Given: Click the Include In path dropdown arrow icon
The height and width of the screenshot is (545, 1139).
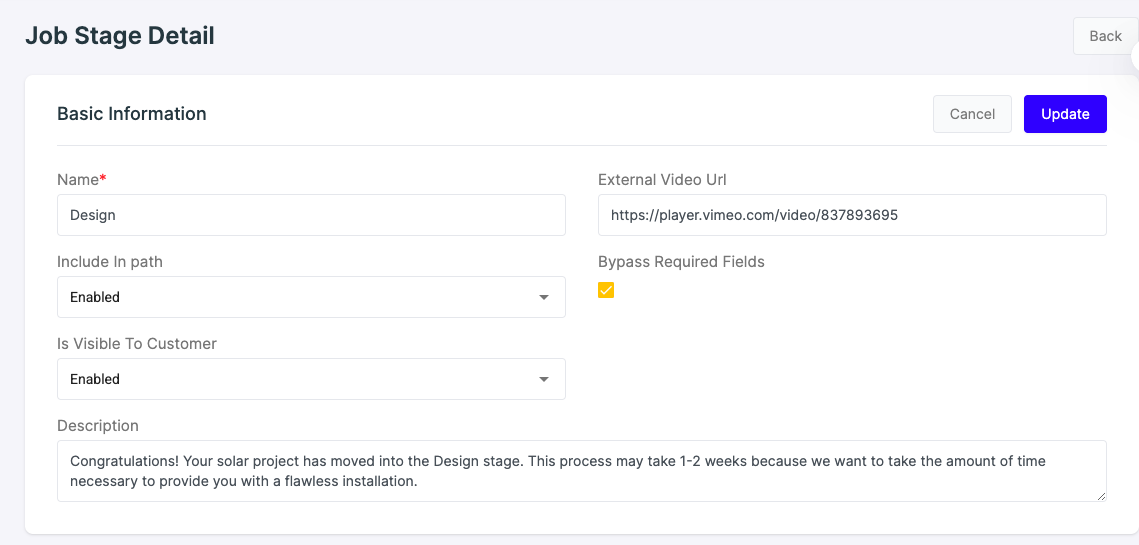Looking at the screenshot, I should pyautogui.click(x=543, y=297).
